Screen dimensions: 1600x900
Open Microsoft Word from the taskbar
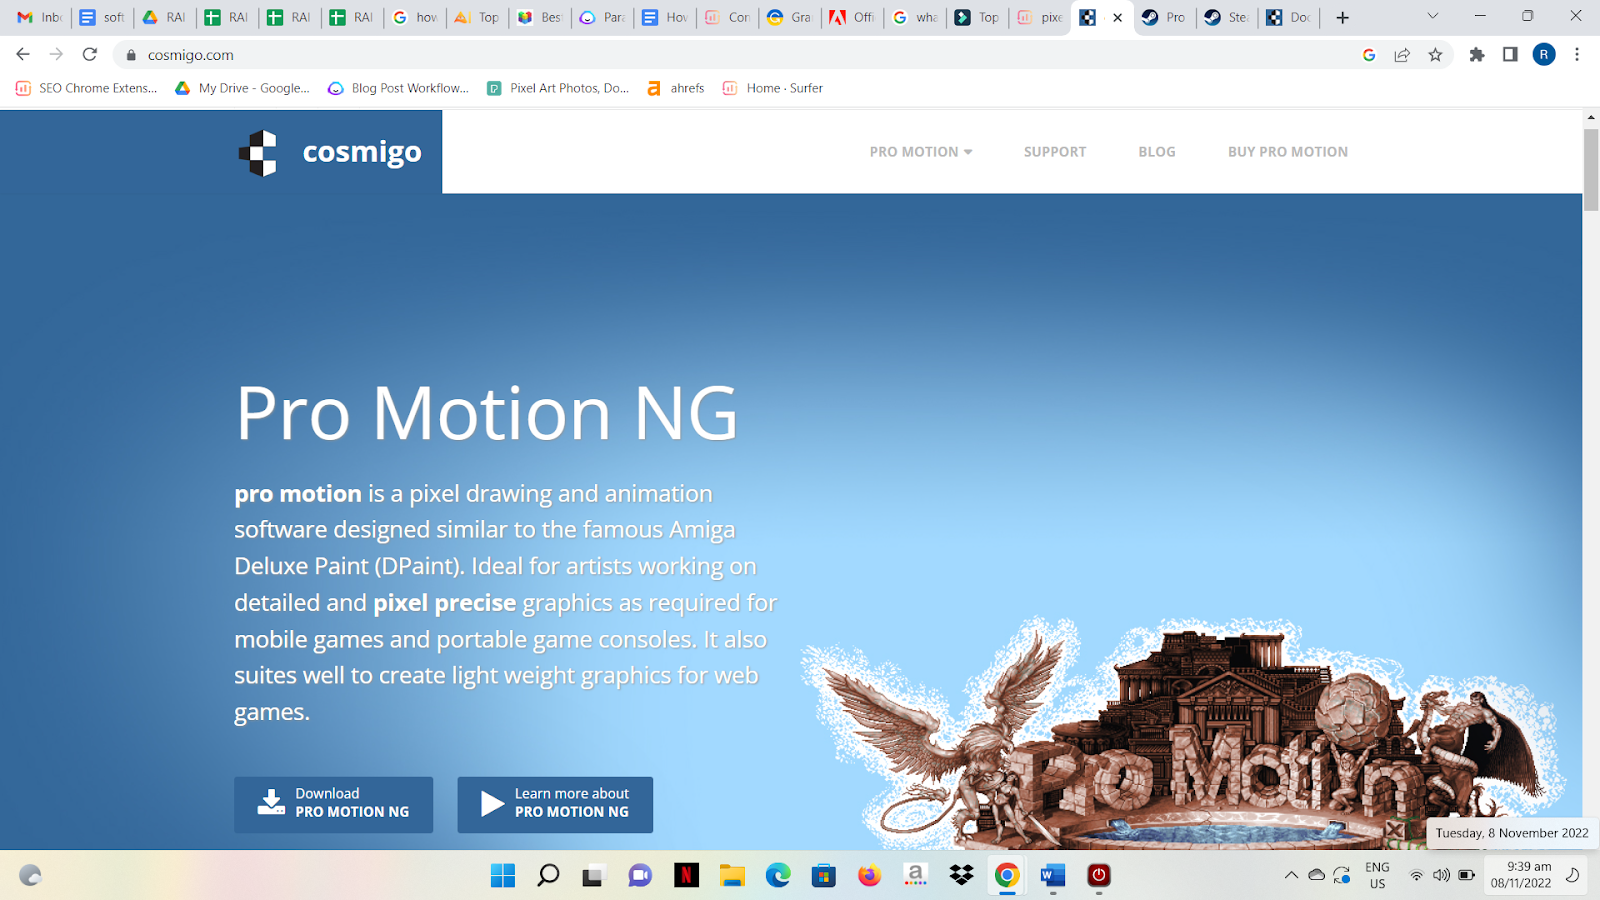(x=1053, y=876)
